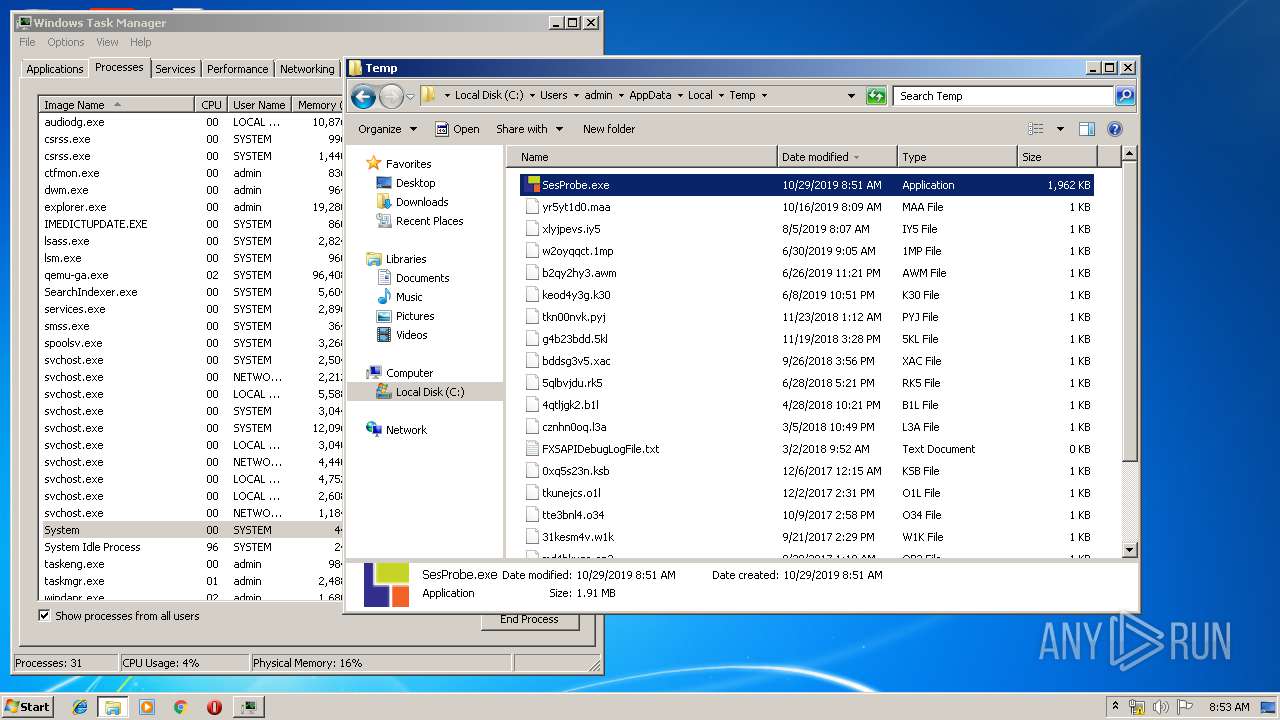The height and width of the screenshot is (720, 1280).
Task: Click Windows Explorer folder icon on taskbar
Action: (x=113, y=707)
